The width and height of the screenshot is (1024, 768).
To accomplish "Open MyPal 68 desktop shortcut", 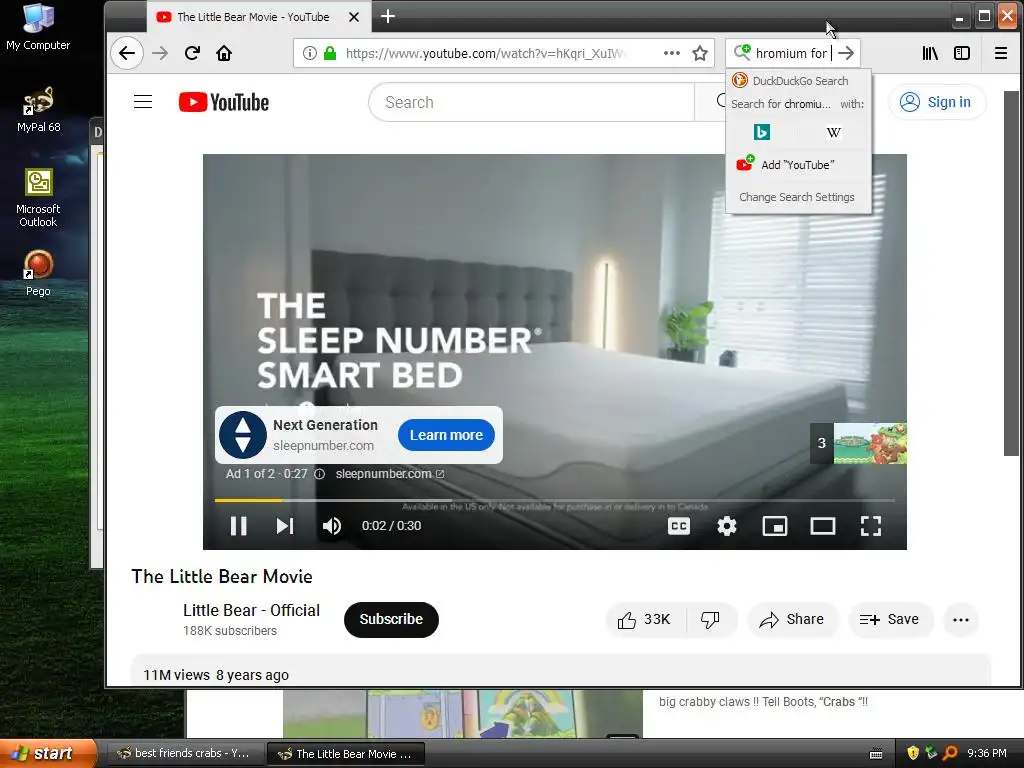I will 38,110.
